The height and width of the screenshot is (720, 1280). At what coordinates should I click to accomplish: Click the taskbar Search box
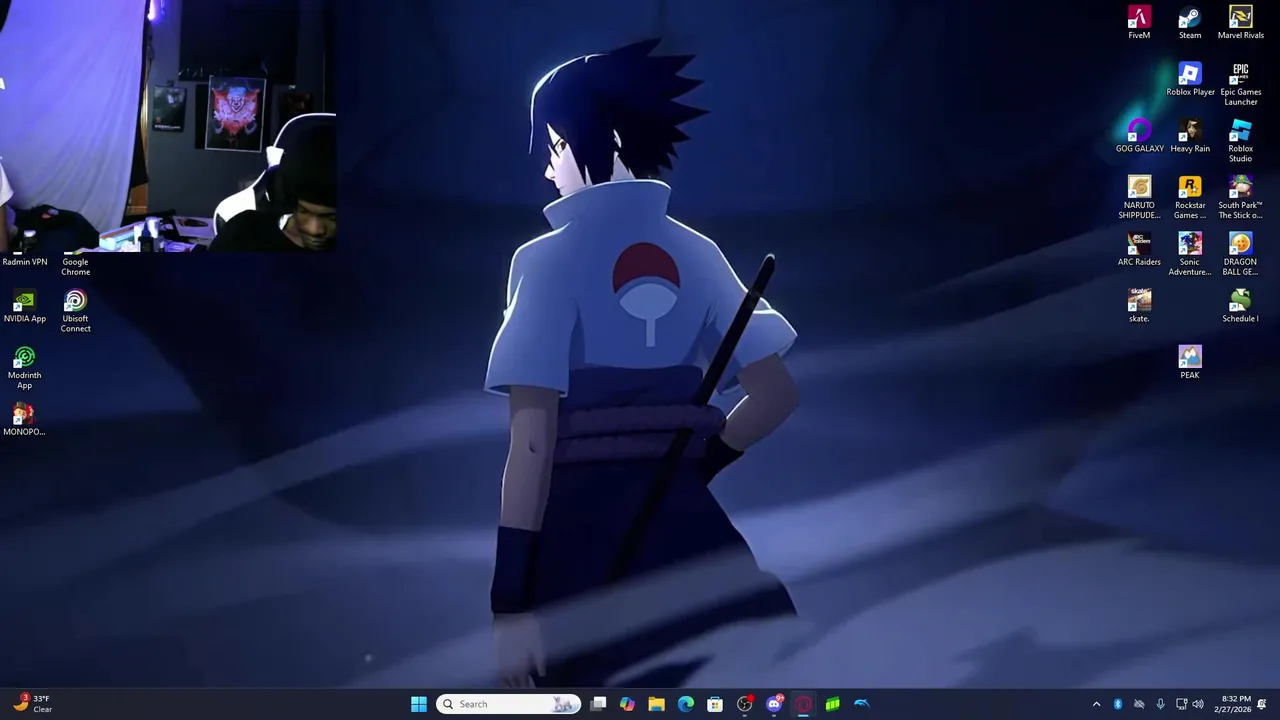509,704
